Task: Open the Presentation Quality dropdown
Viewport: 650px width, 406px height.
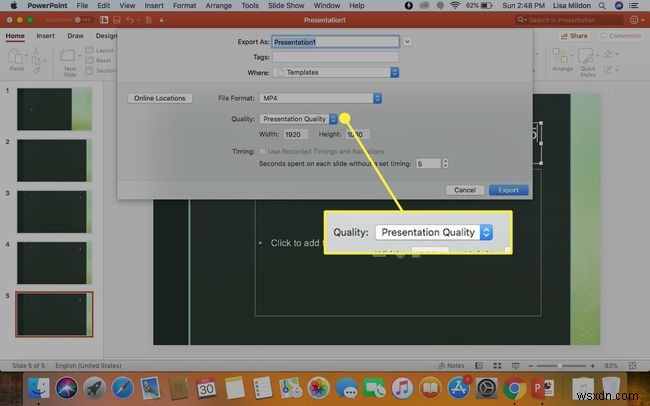Action: (298, 119)
